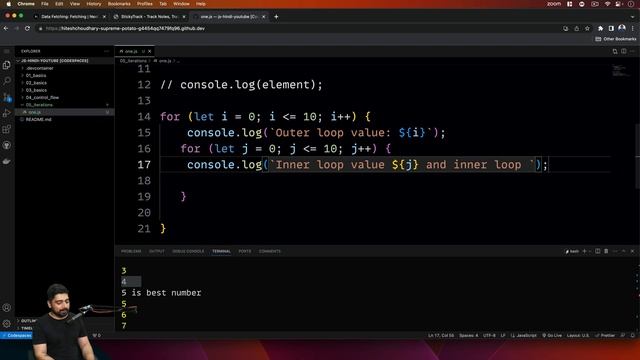Open Chrome Extensions puzzle icon
Screen dimensions: 640x360
pyautogui.click(x=600, y=29)
